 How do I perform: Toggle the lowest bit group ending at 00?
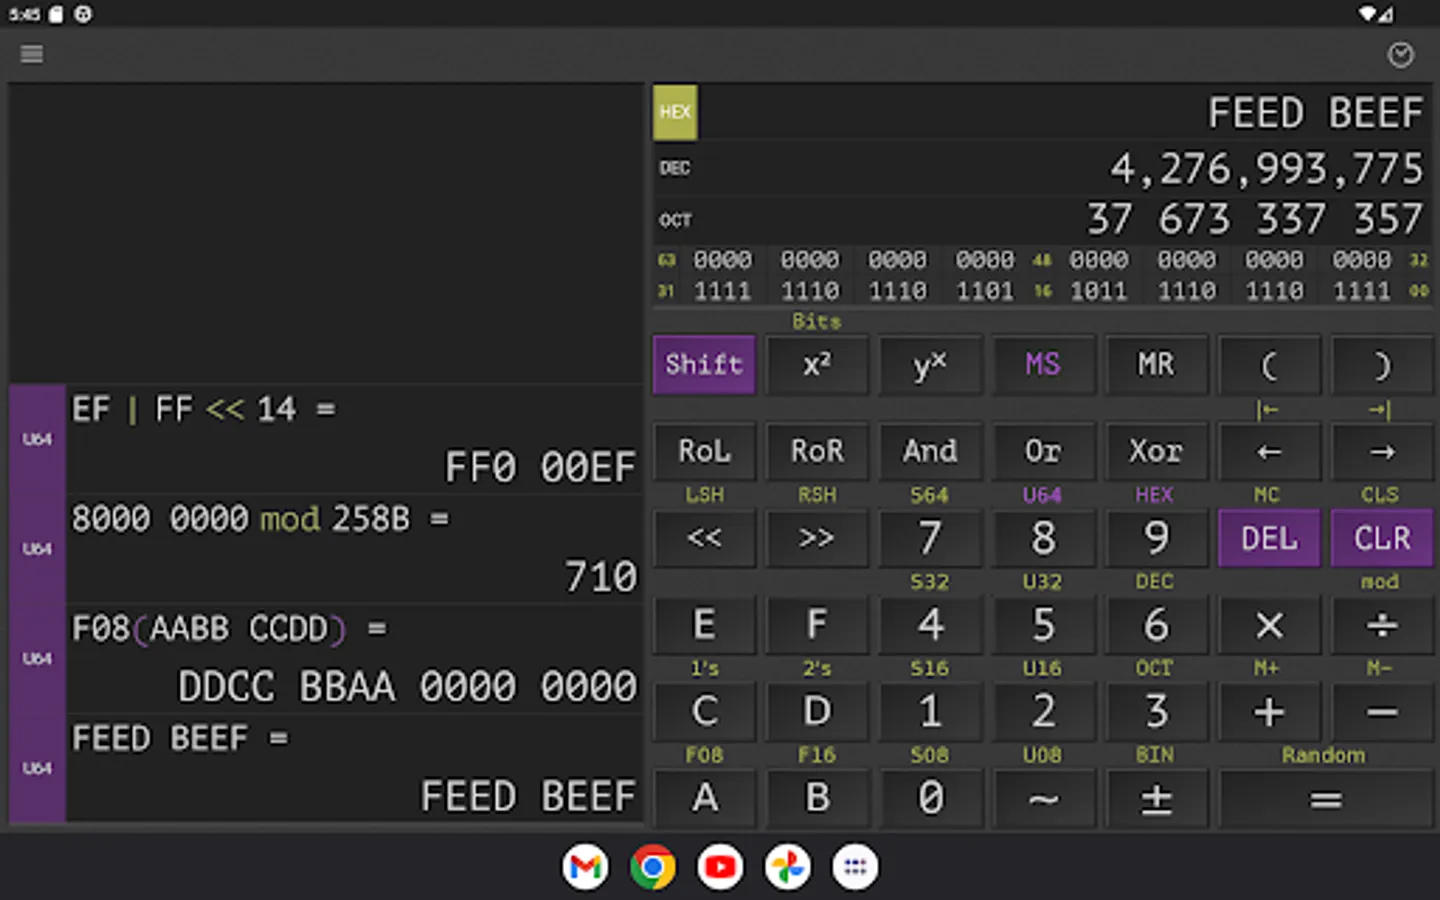[x=1361, y=291]
